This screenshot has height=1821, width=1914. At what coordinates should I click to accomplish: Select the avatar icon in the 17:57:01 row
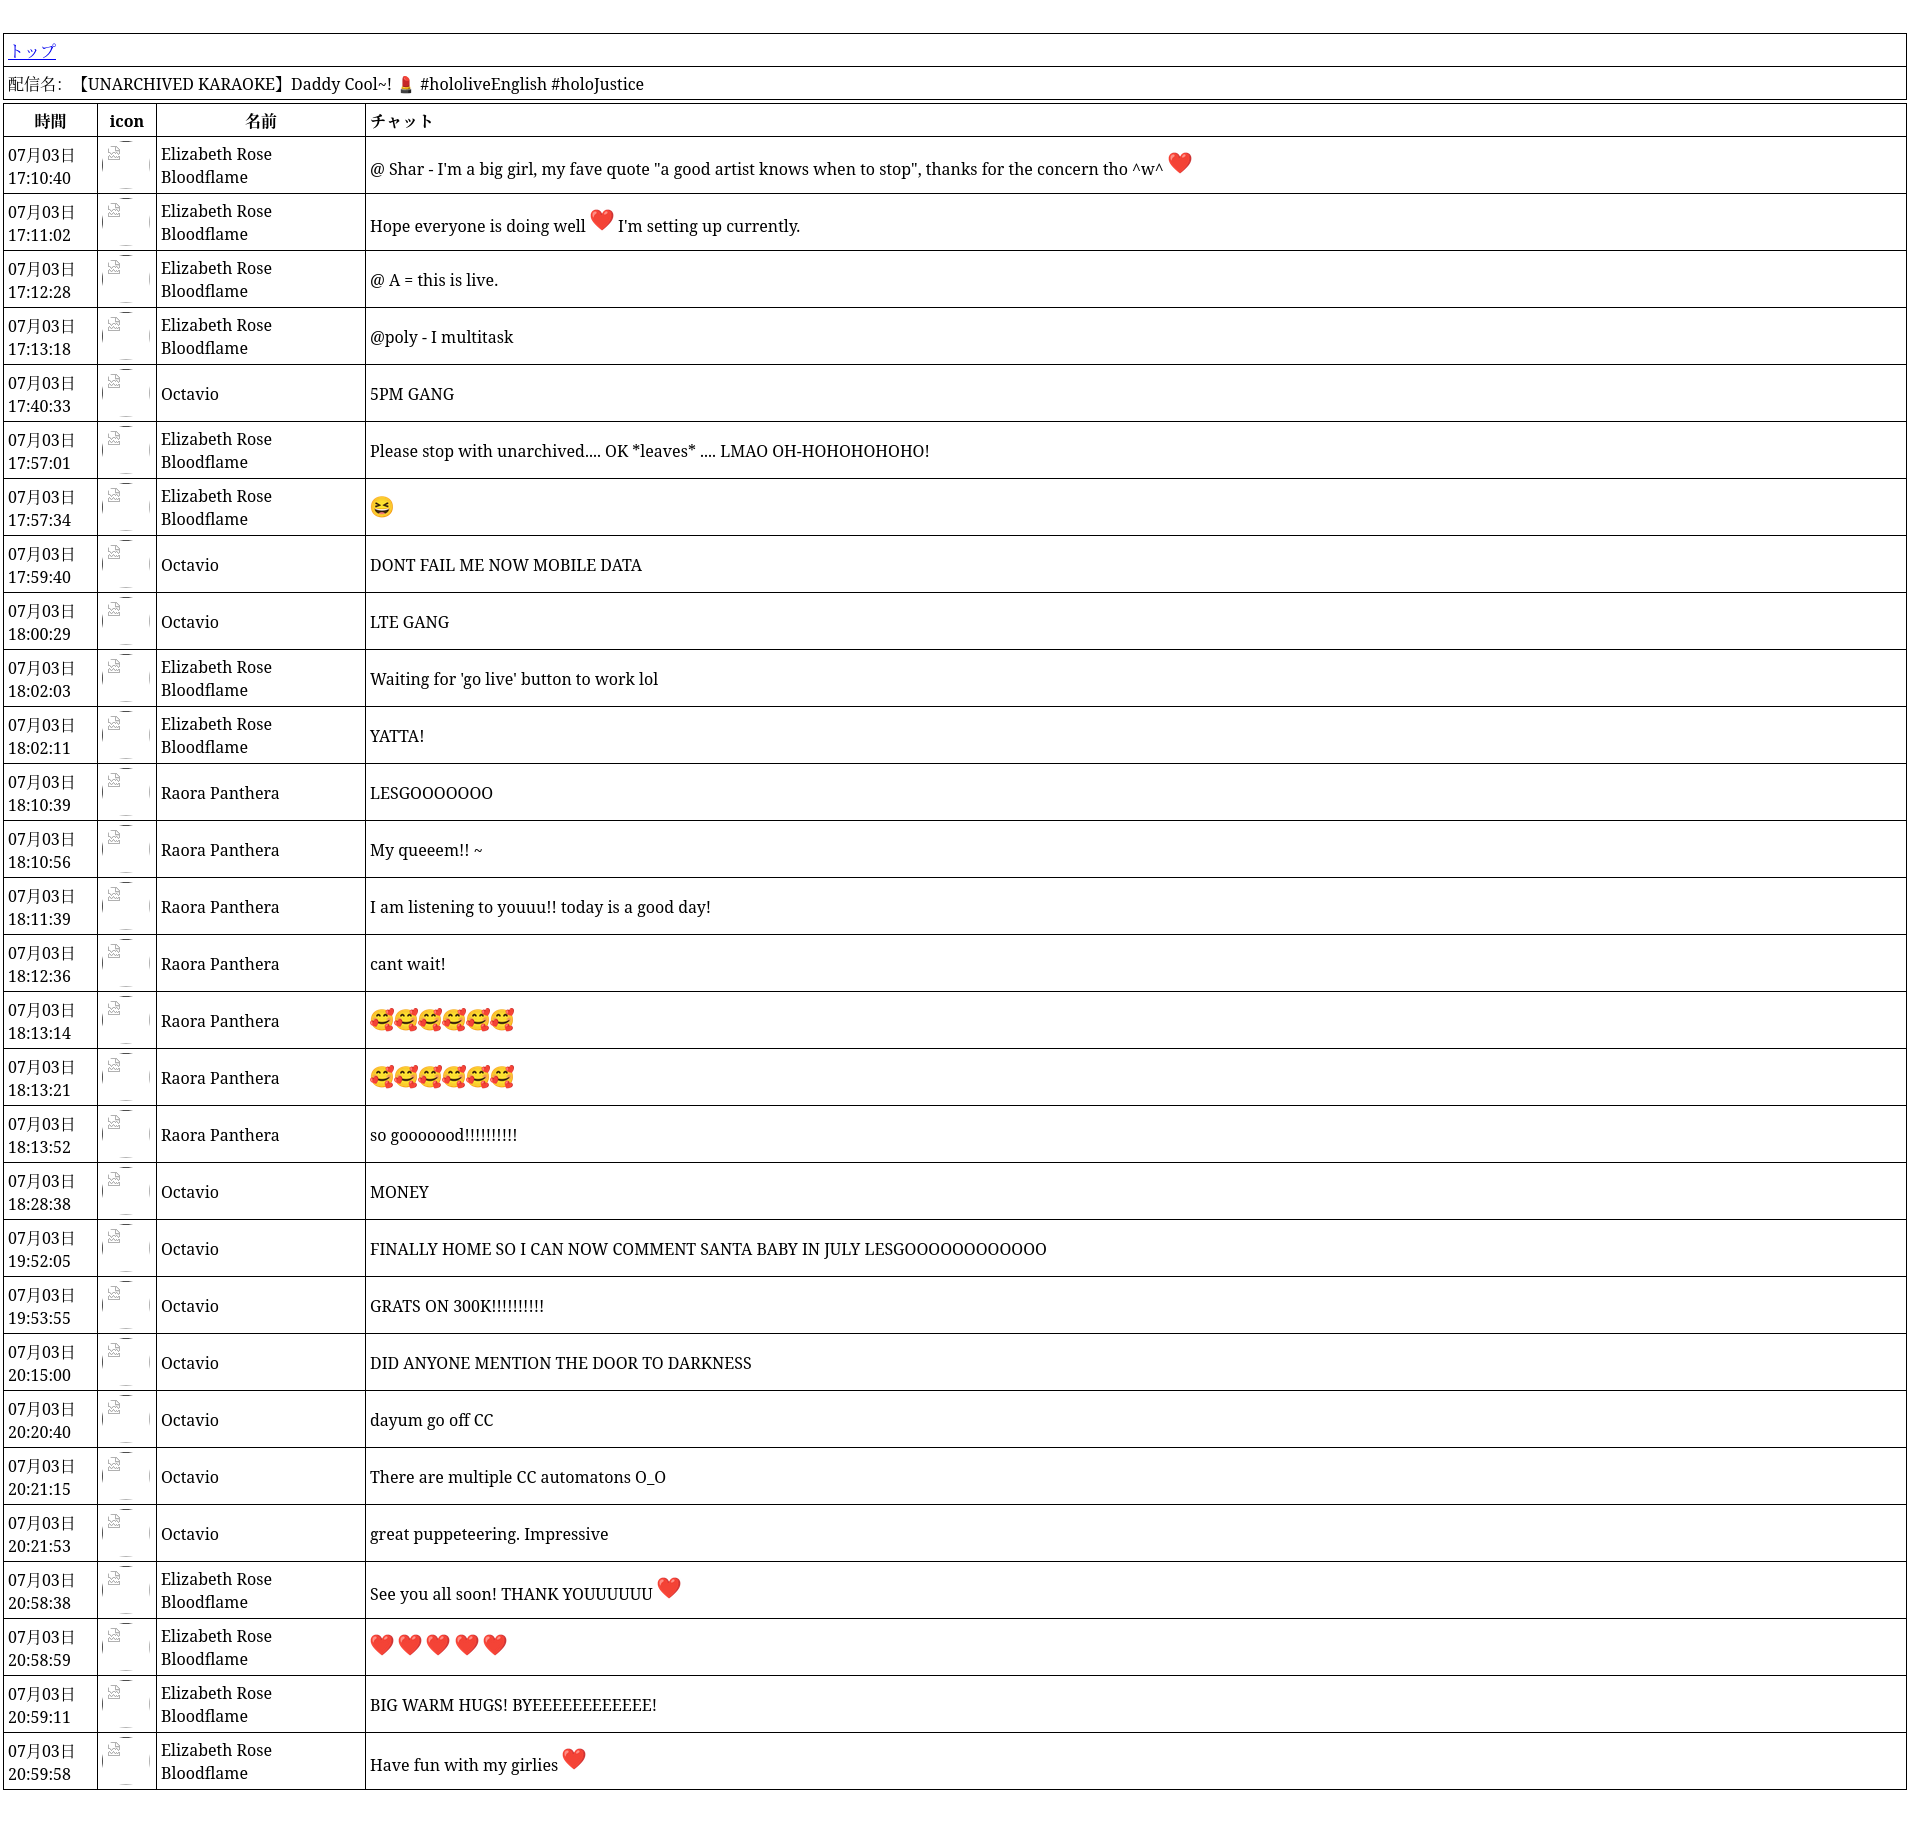click(x=126, y=450)
